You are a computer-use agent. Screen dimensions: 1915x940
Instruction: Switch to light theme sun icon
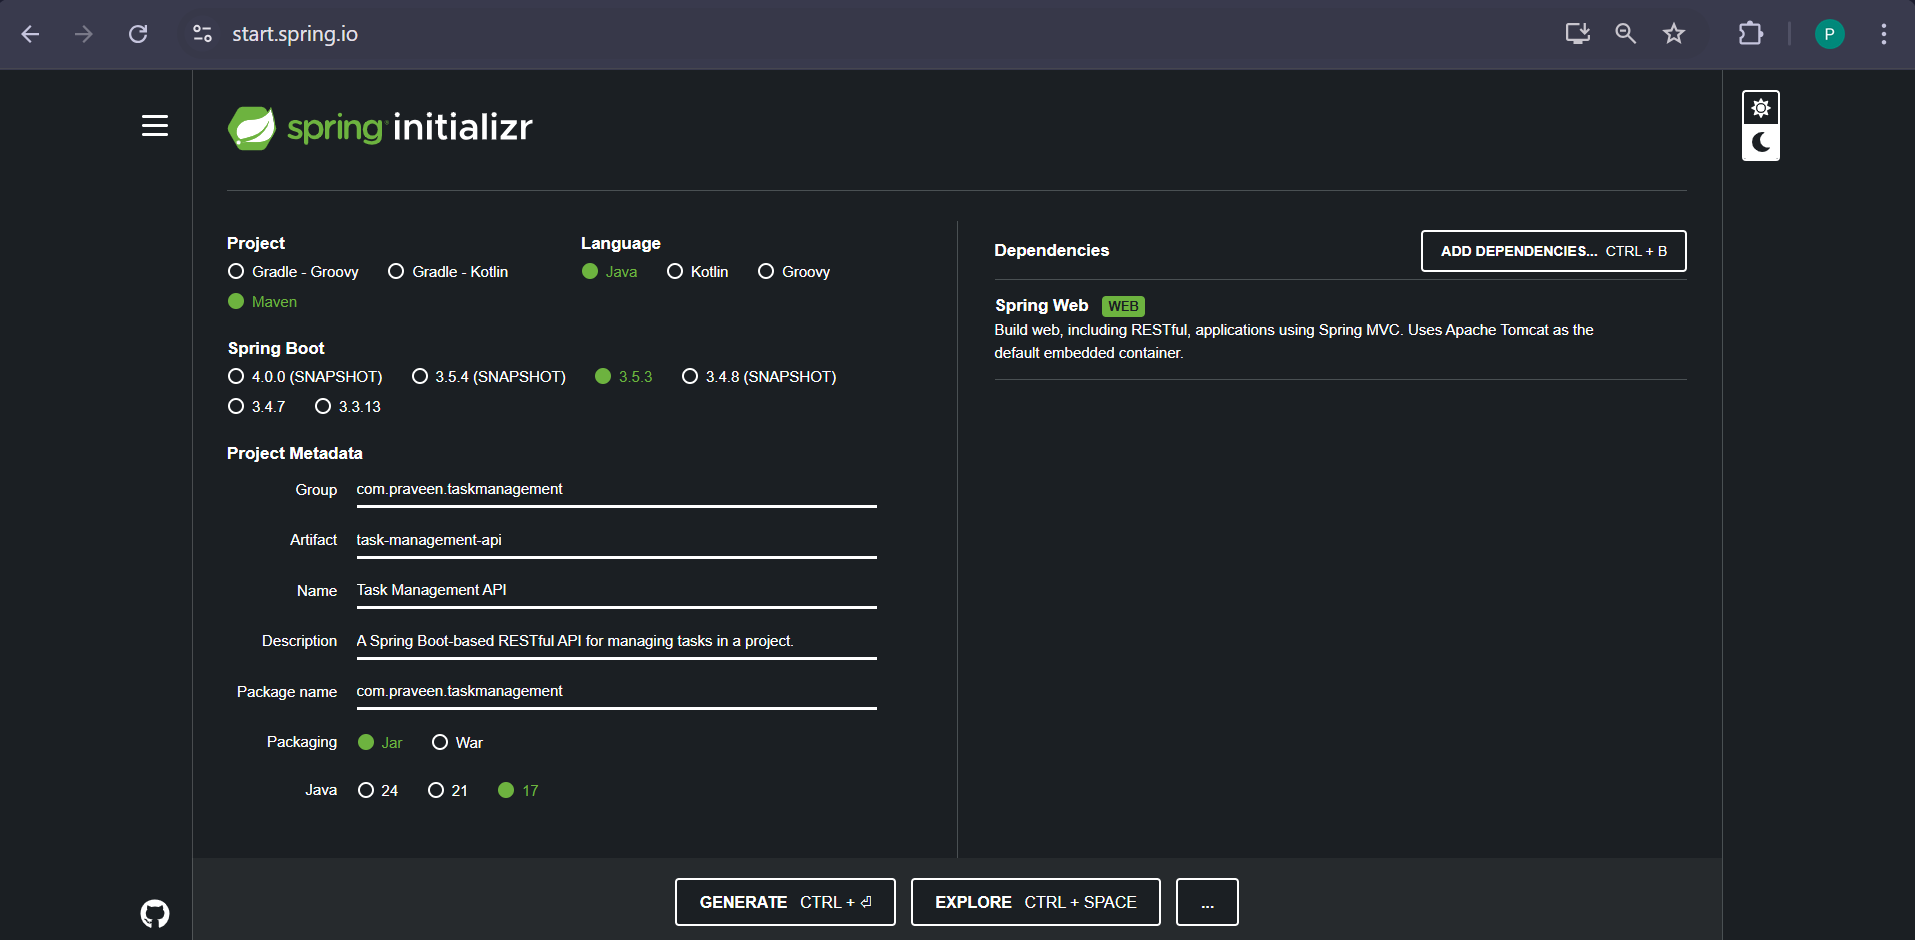coord(1761,108)
